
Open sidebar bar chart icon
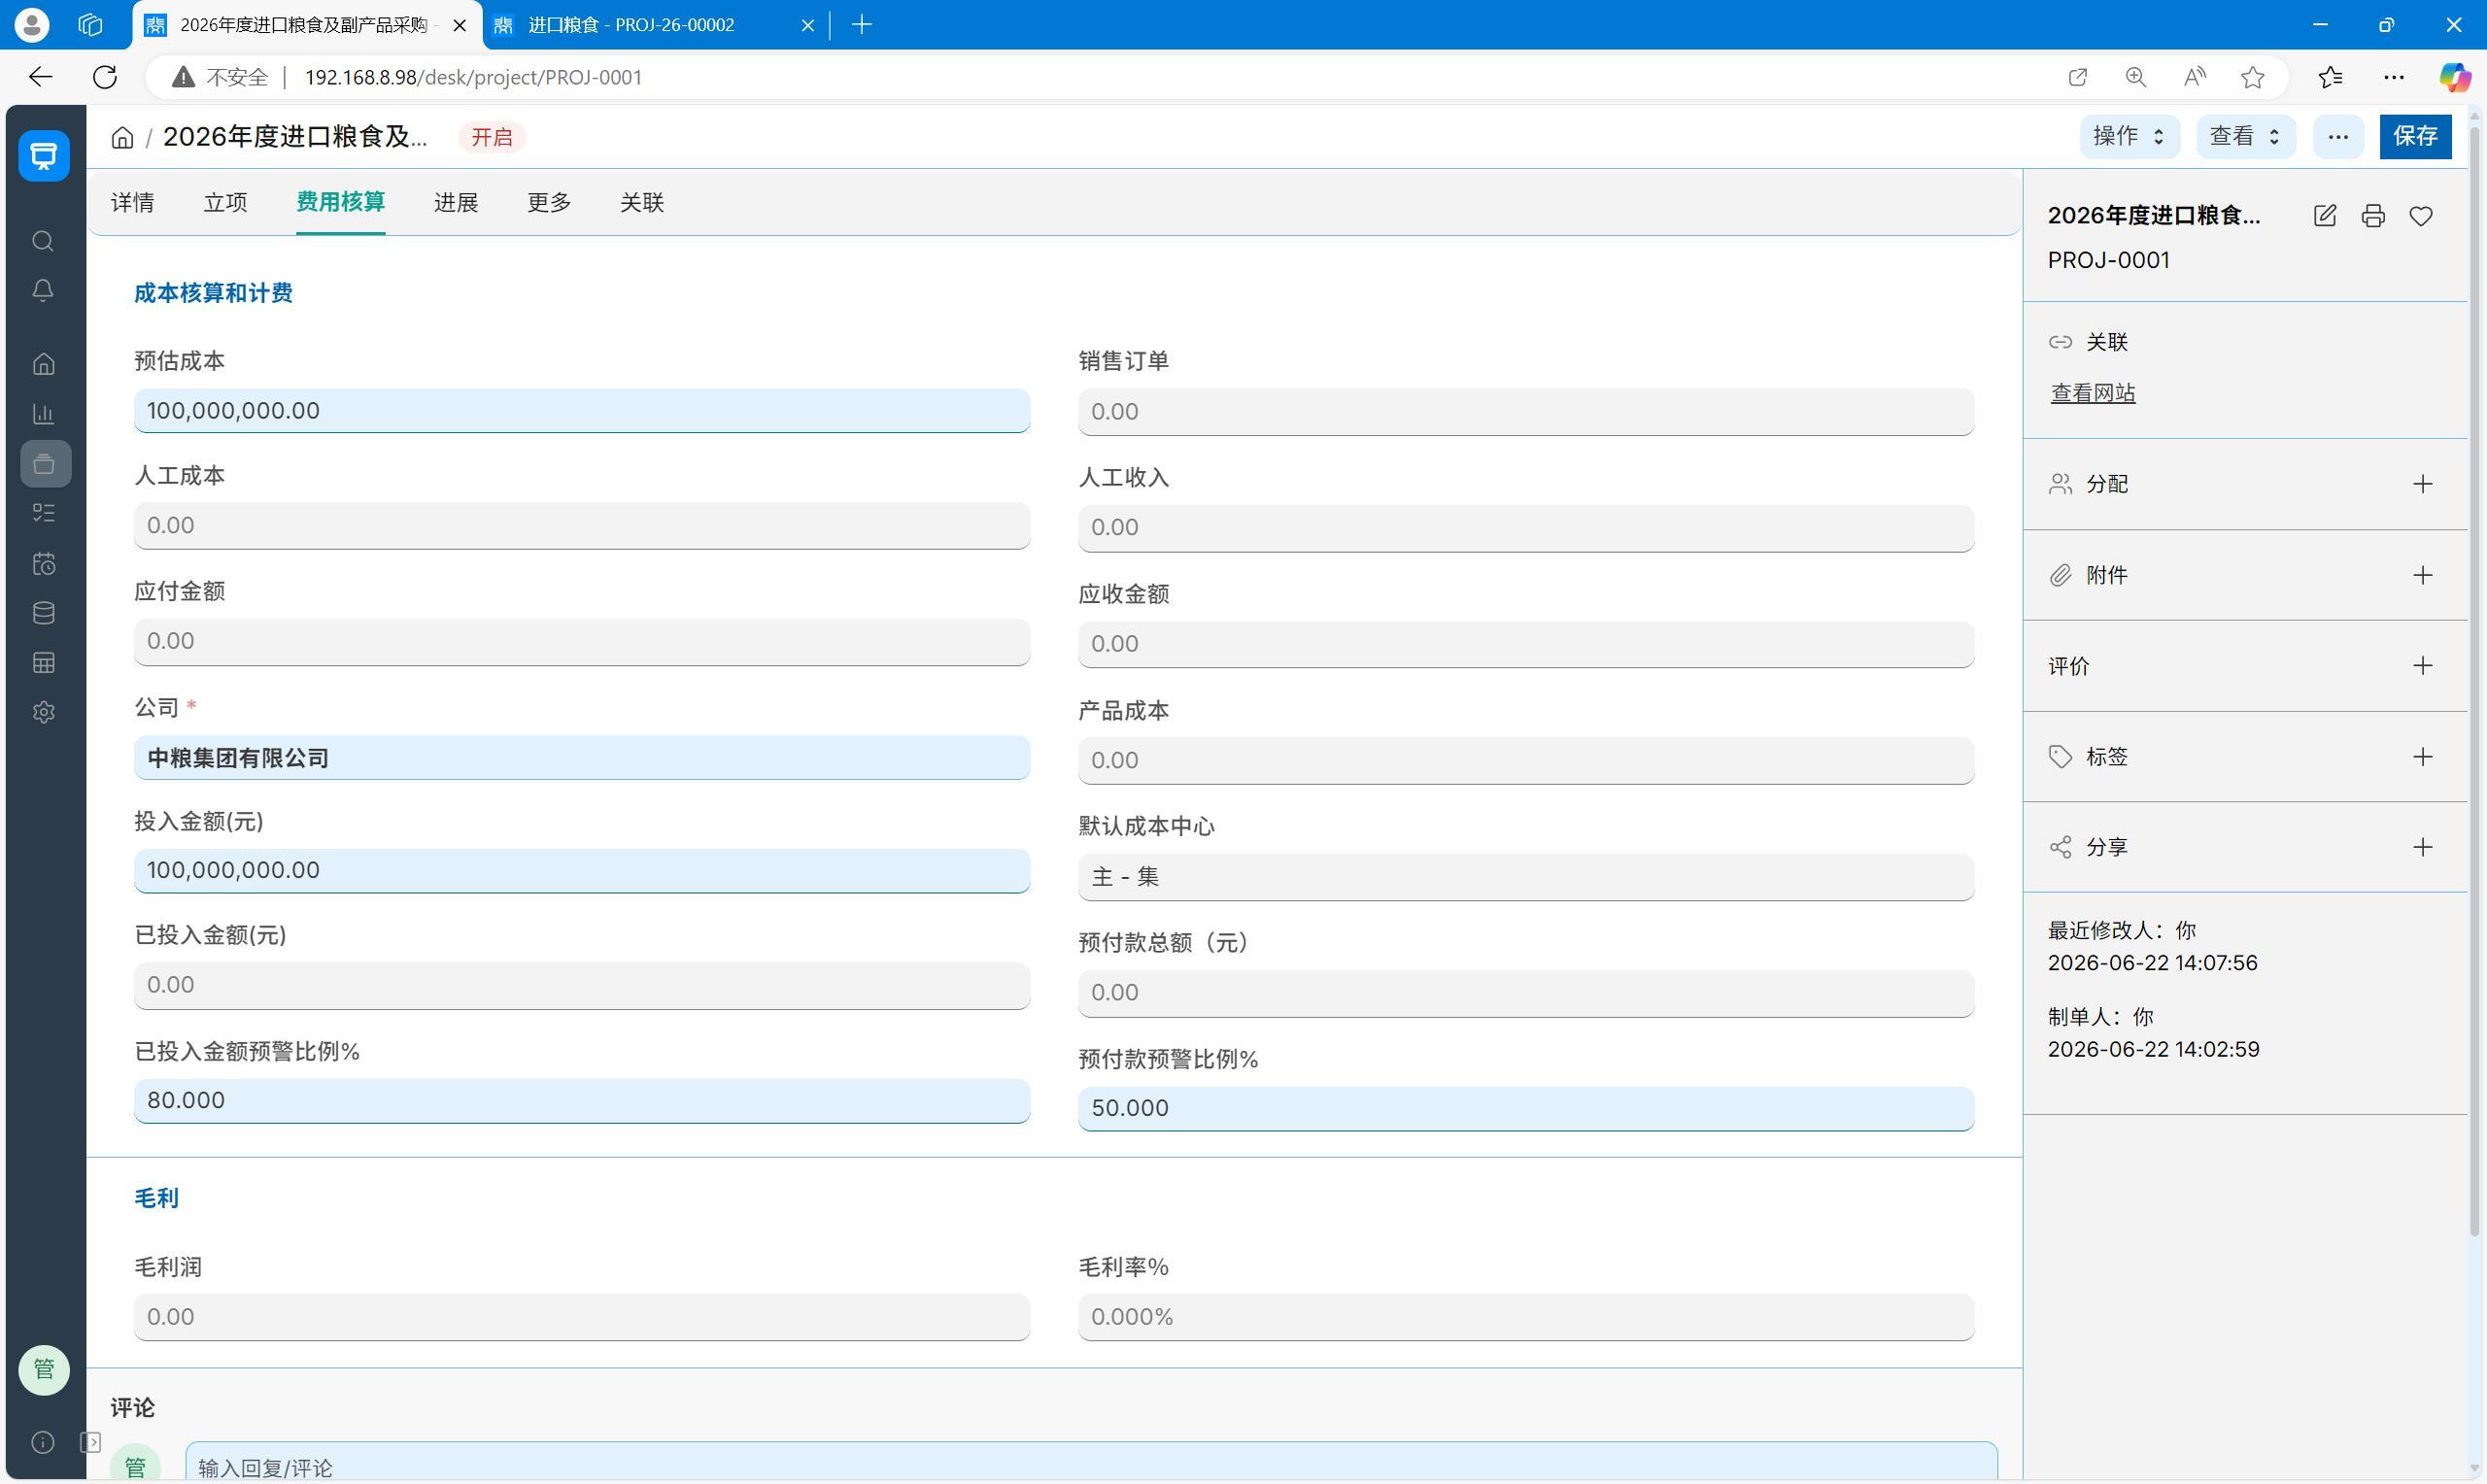pos(43,414)
